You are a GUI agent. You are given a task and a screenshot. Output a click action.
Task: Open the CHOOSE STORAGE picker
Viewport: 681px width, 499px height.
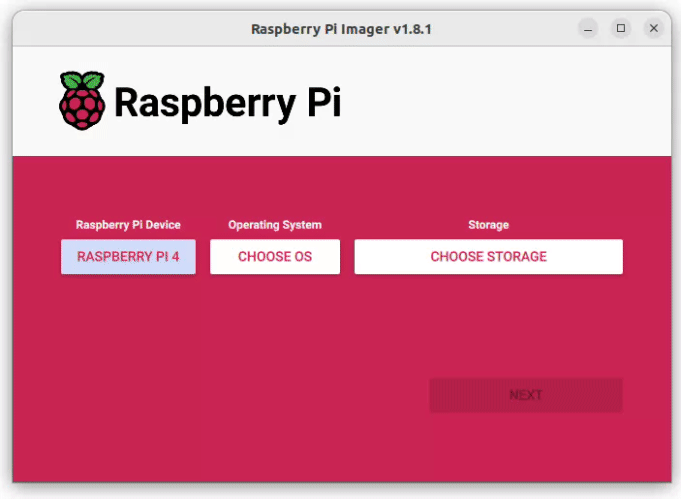(x=488, y=257)
